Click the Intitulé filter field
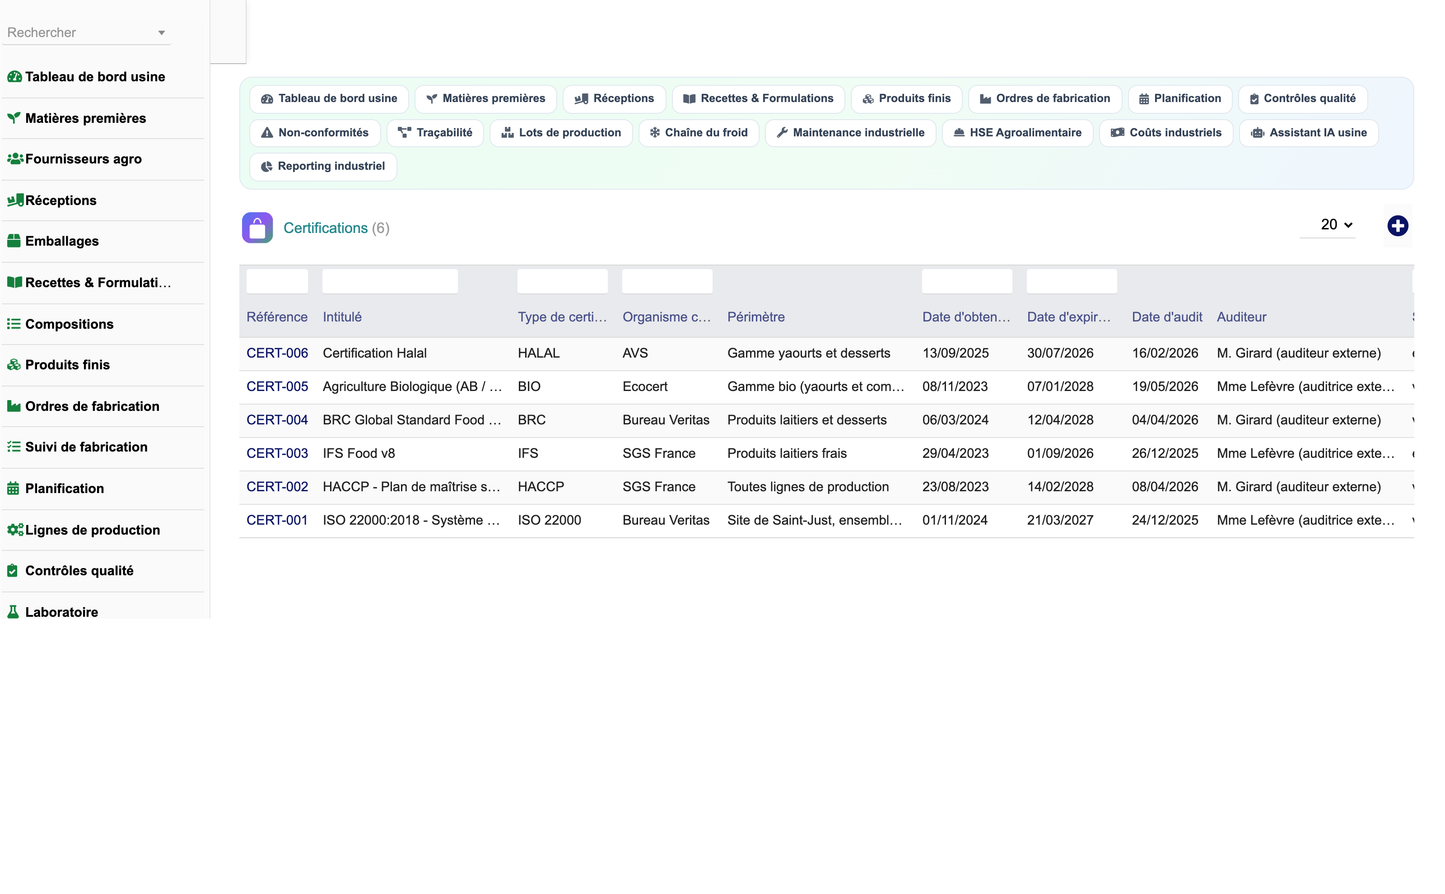The width and height of the screenshot is (1445, 894). point(390,281)
